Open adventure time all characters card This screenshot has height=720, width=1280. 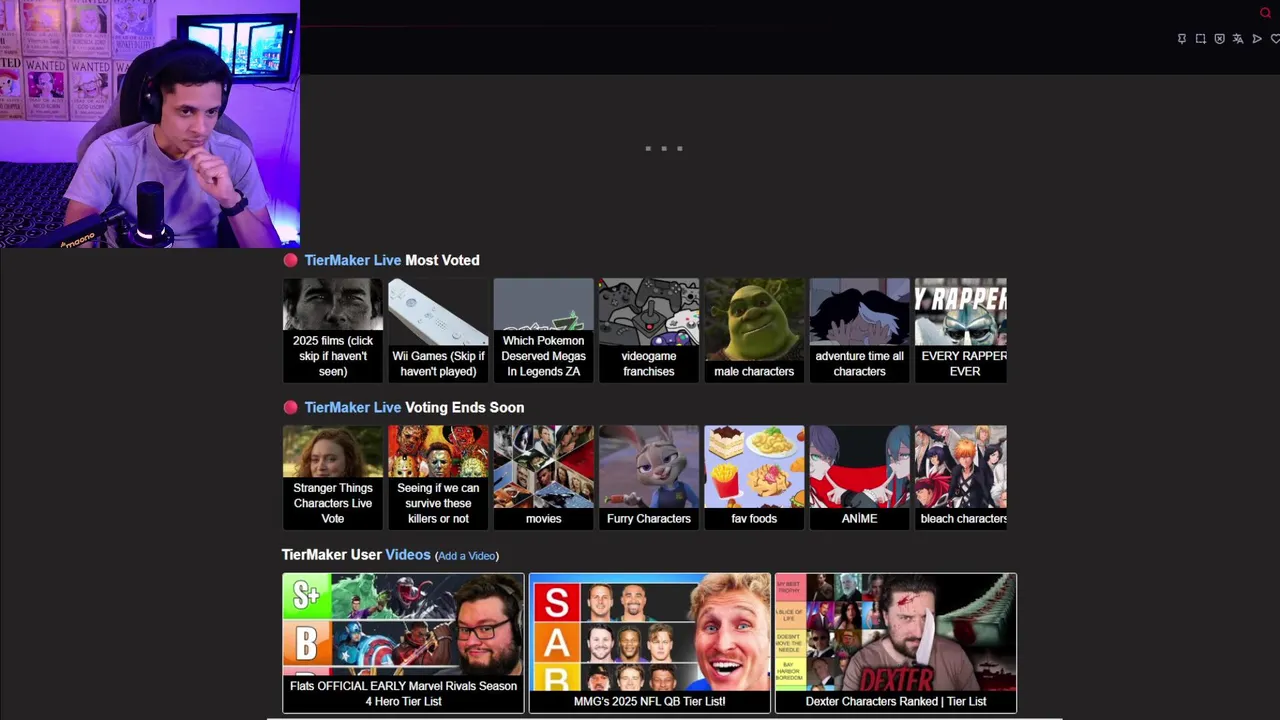coord(859,330)
